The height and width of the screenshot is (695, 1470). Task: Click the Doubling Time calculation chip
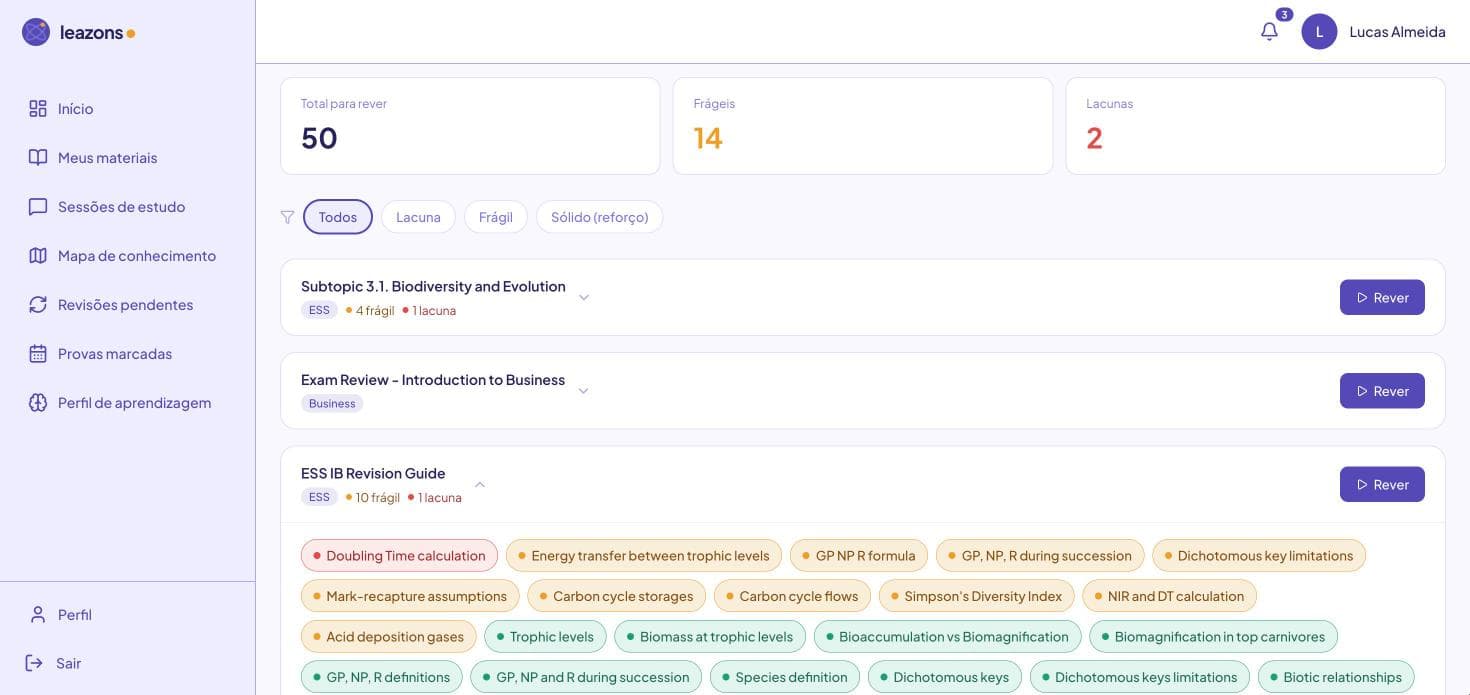coord(399,556)
